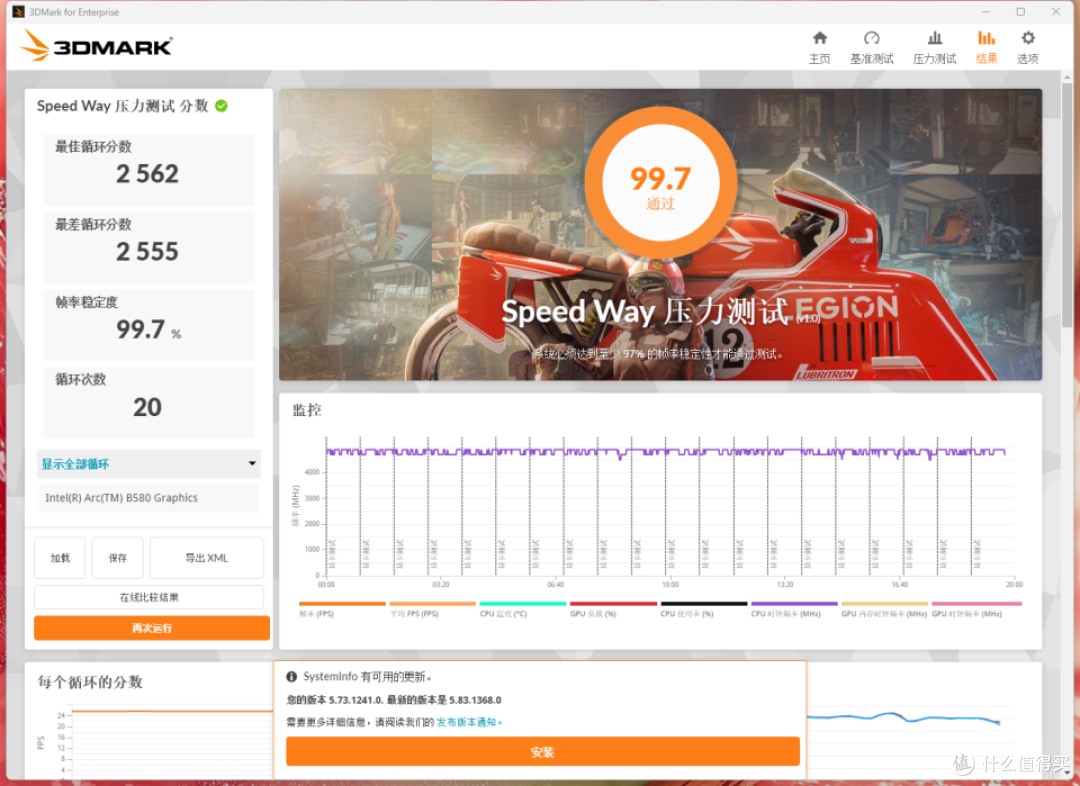Go to the 主页 home icon
The height and width of the screenshot is (786, 1080).
[x=819, y=38]
